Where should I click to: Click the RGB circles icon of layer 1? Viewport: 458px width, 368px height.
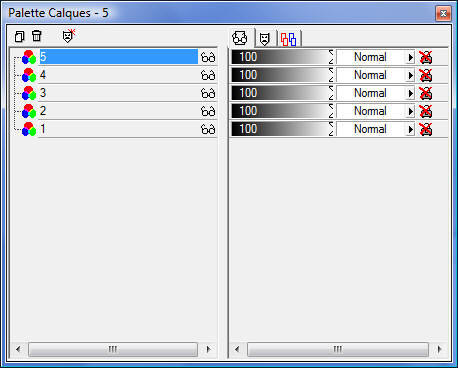pyautogui.click(x=29, y=129)
